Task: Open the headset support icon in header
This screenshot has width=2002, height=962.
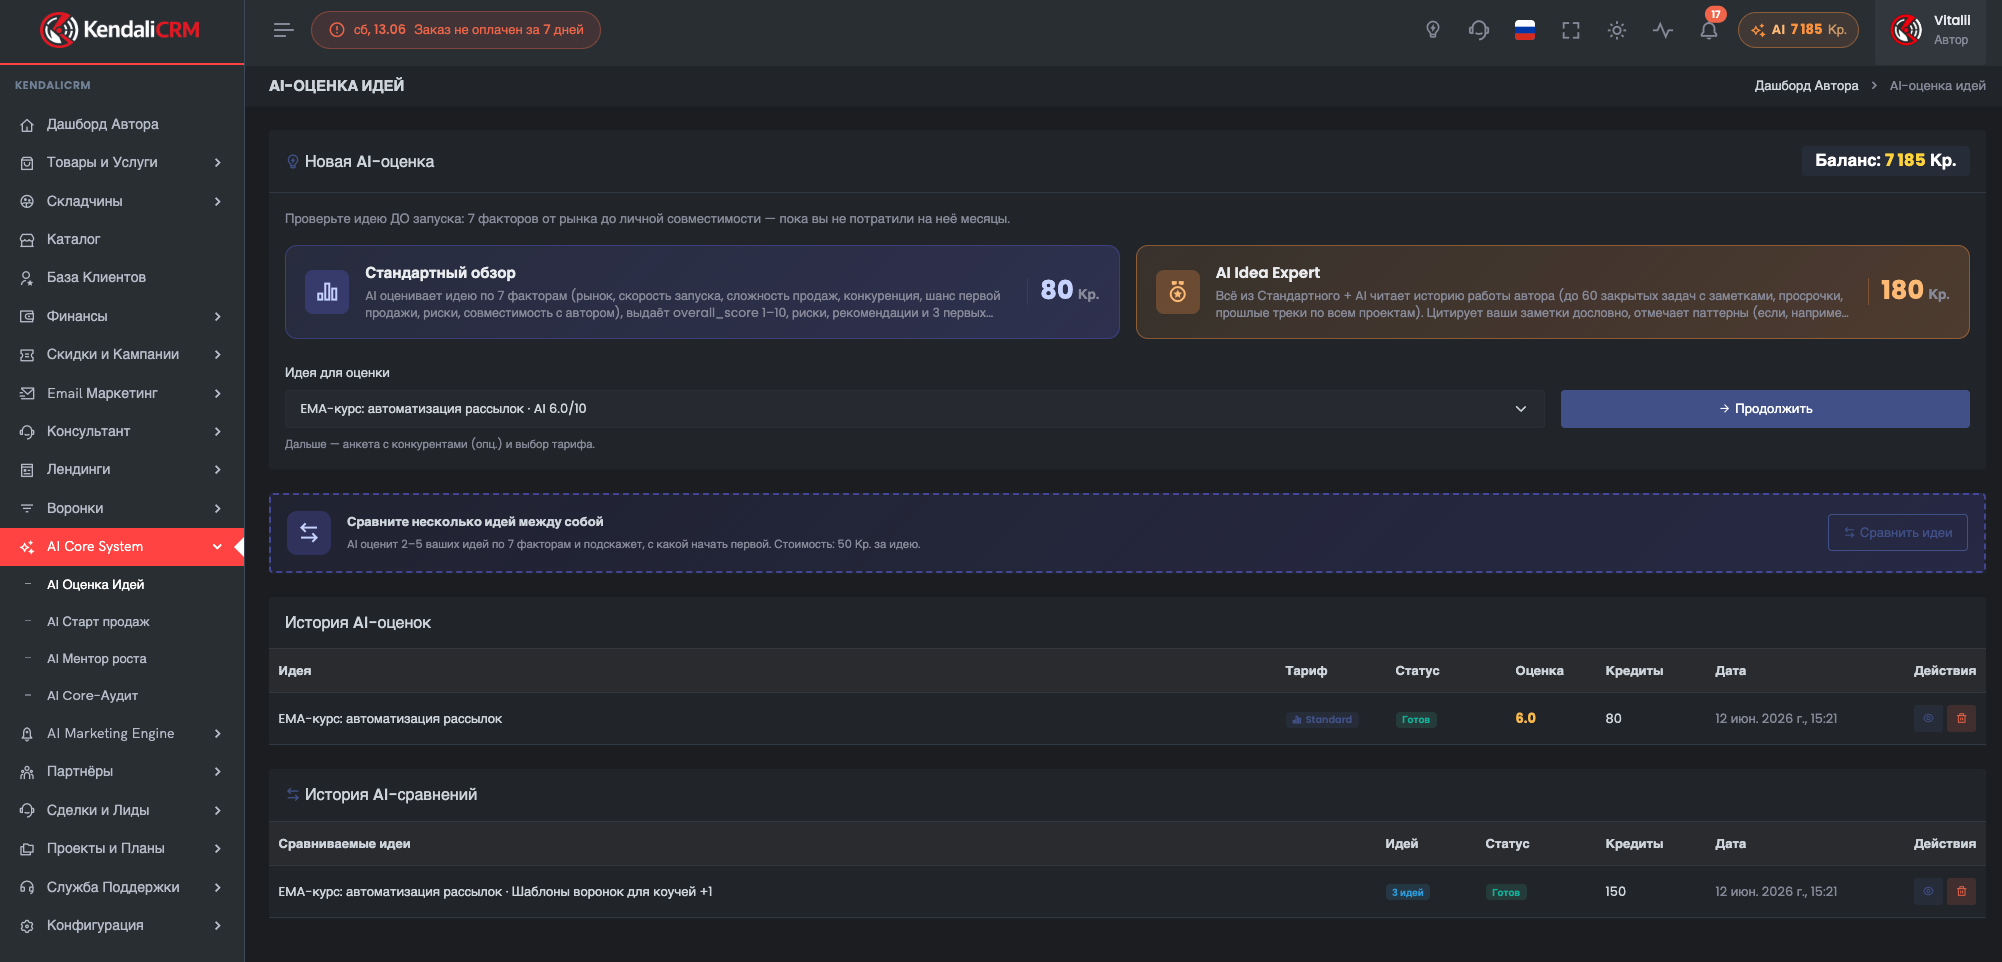Action: tap(1479, 30)
